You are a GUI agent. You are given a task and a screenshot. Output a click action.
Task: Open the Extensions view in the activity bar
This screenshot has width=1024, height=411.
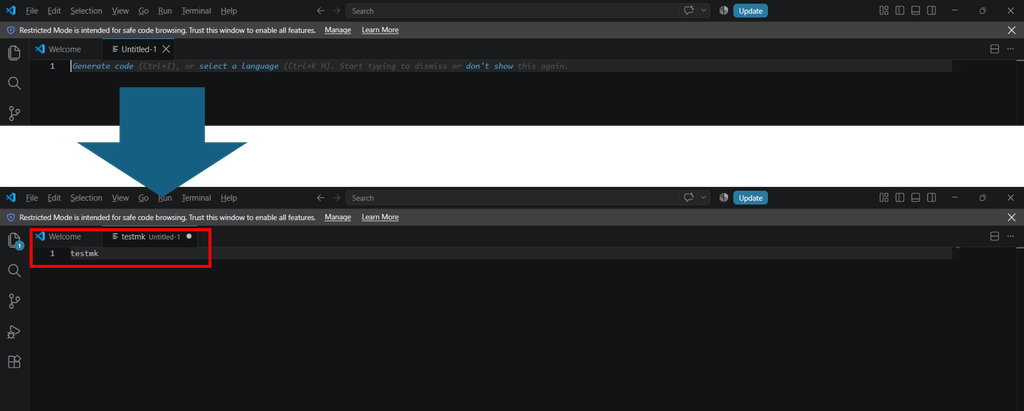coord(14,362)
